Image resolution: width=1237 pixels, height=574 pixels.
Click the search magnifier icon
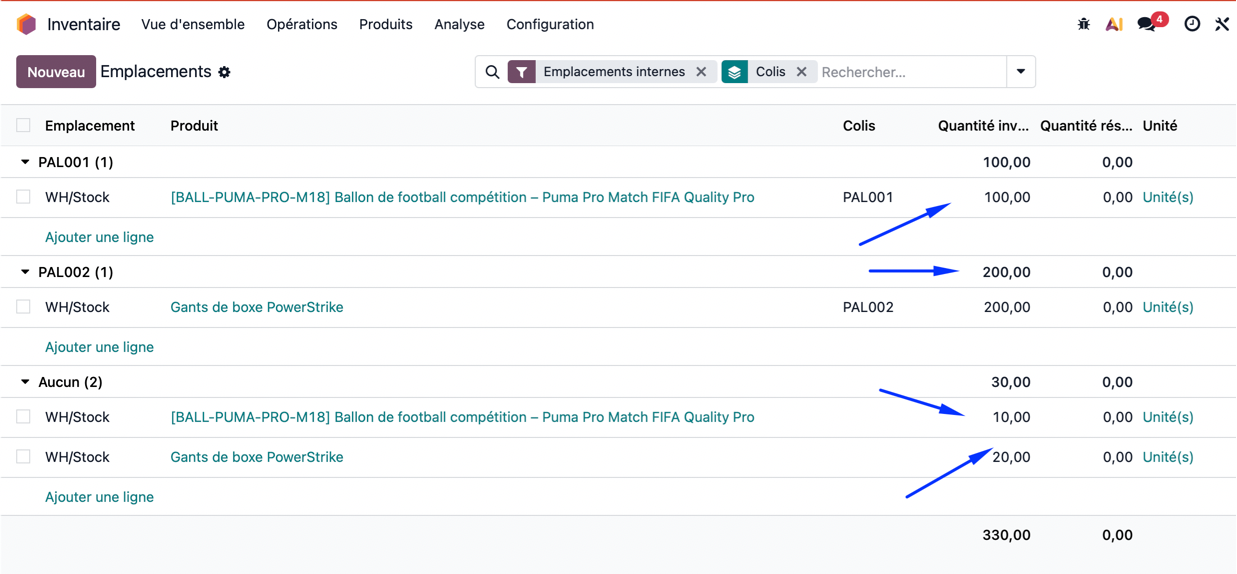tap(492, 72)
